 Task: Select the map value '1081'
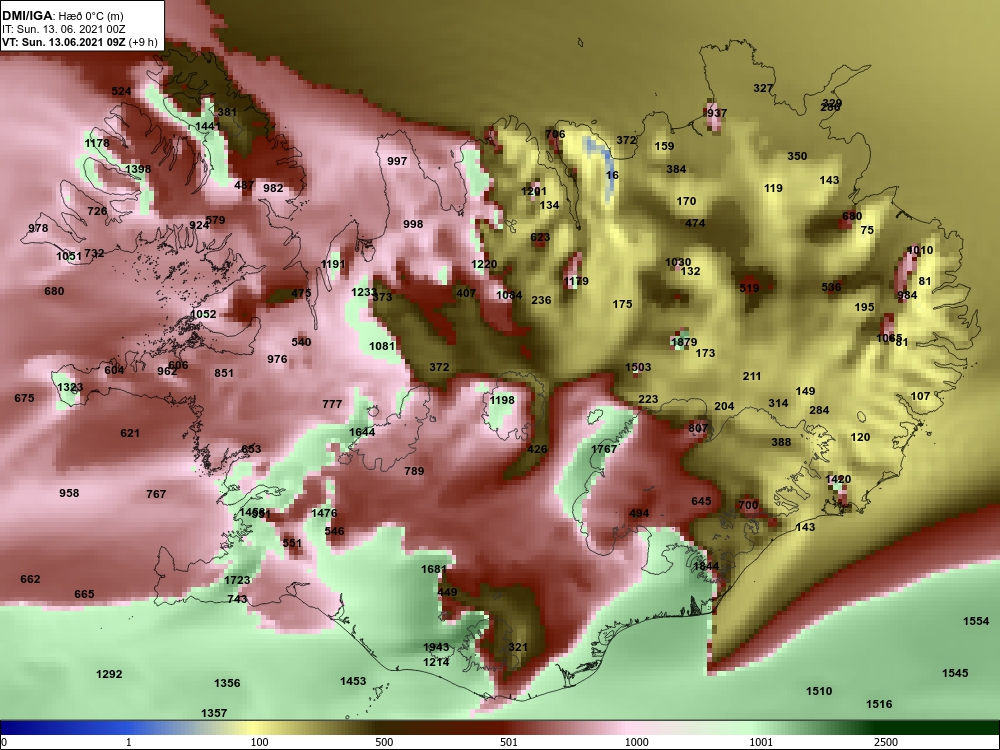383,346
